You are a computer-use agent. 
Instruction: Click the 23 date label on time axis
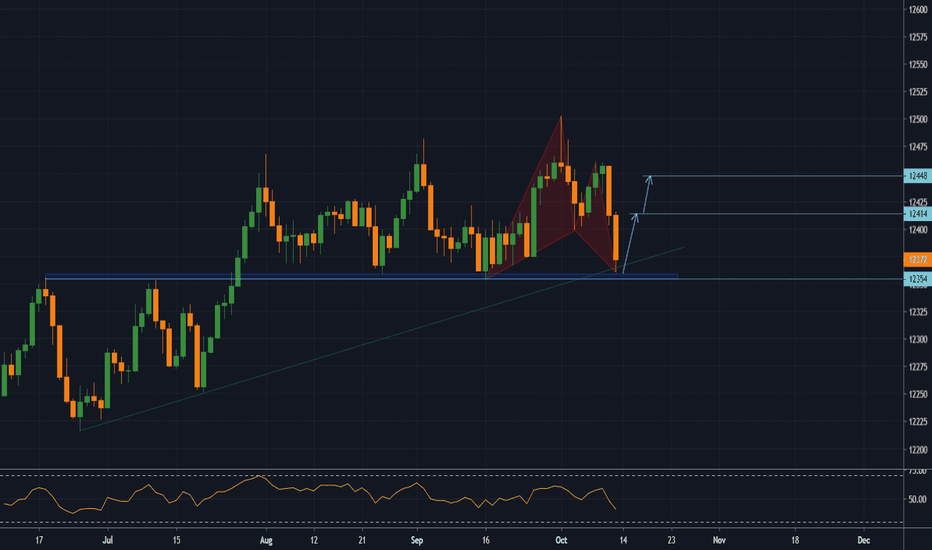point(671,540)
